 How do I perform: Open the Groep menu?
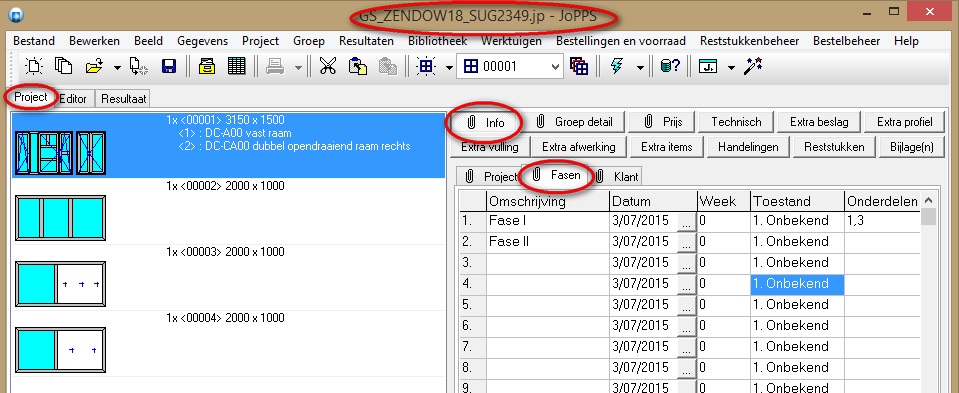pos(309,41)
